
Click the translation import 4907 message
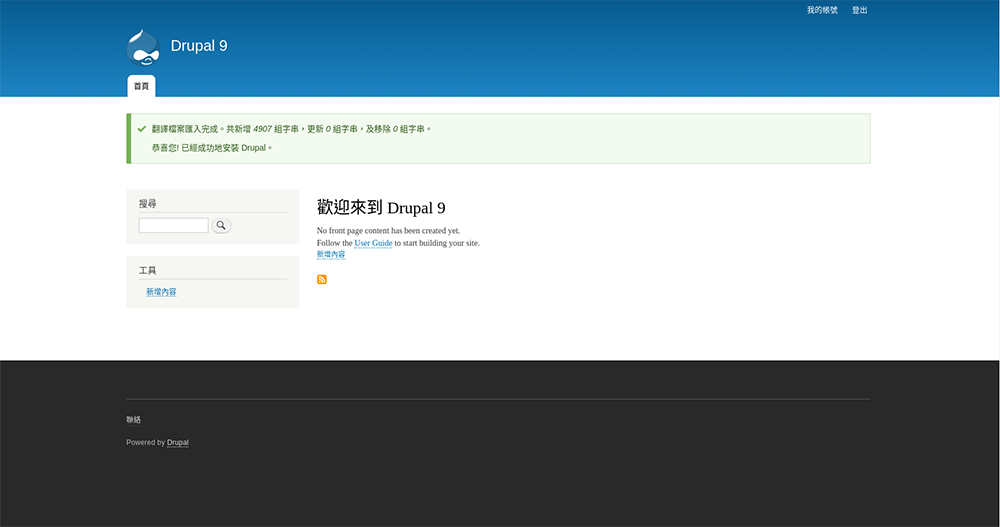(291, 129)
